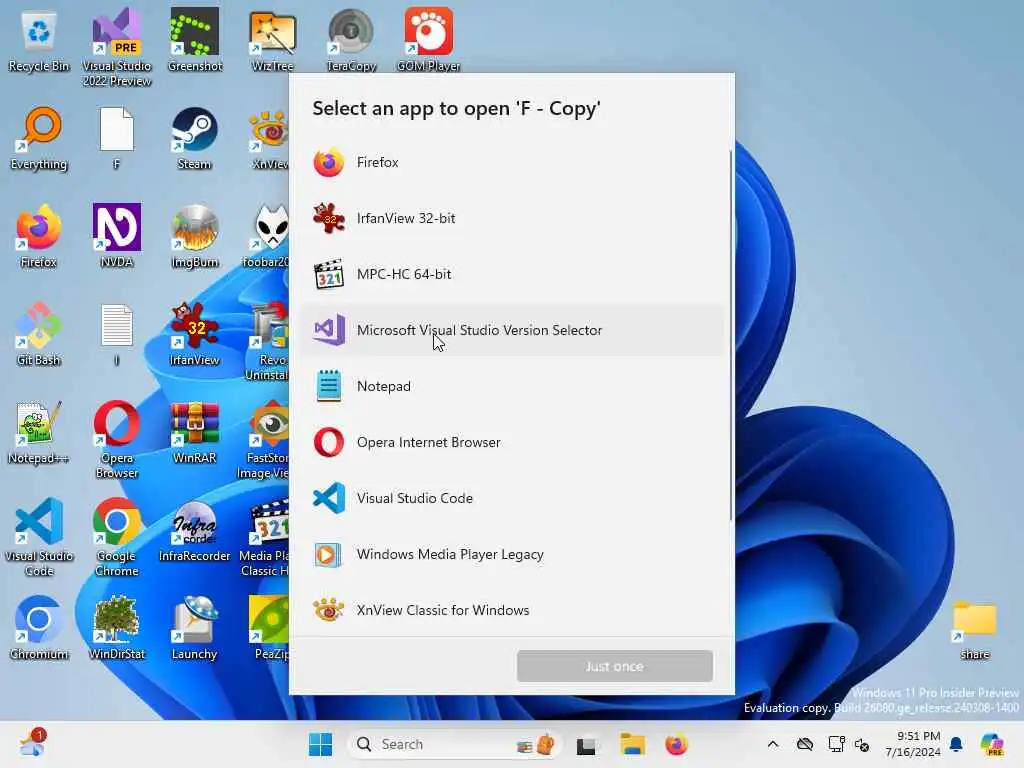Select the share folder on desktop

(x=975, y=630)
